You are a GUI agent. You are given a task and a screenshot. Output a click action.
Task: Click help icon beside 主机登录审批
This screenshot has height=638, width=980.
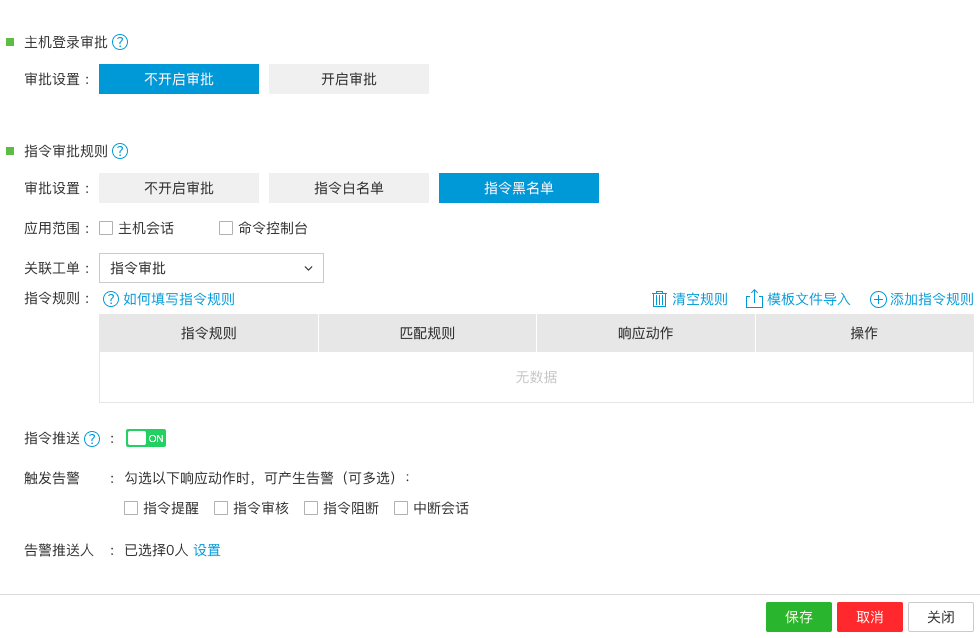(x=120, y=42)
